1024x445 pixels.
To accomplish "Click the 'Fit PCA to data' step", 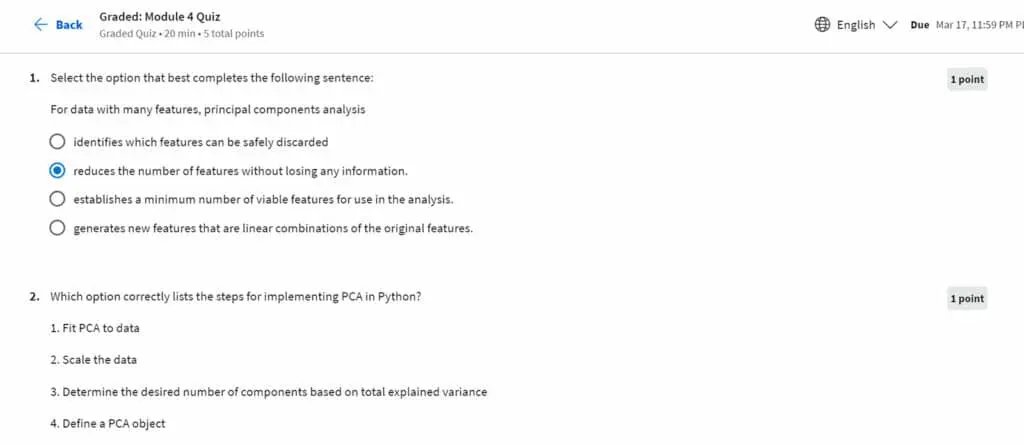I will click(x=95, y=328).
